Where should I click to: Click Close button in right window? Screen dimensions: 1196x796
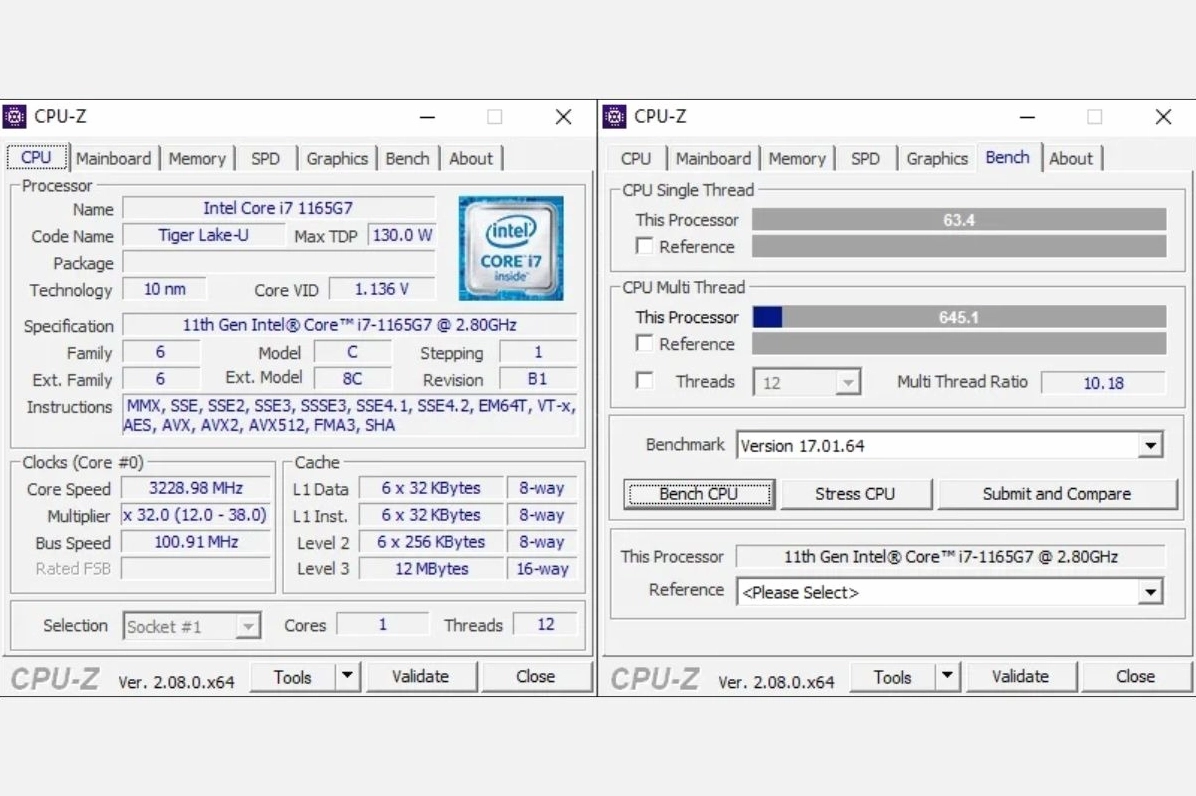click(1135, 677)
